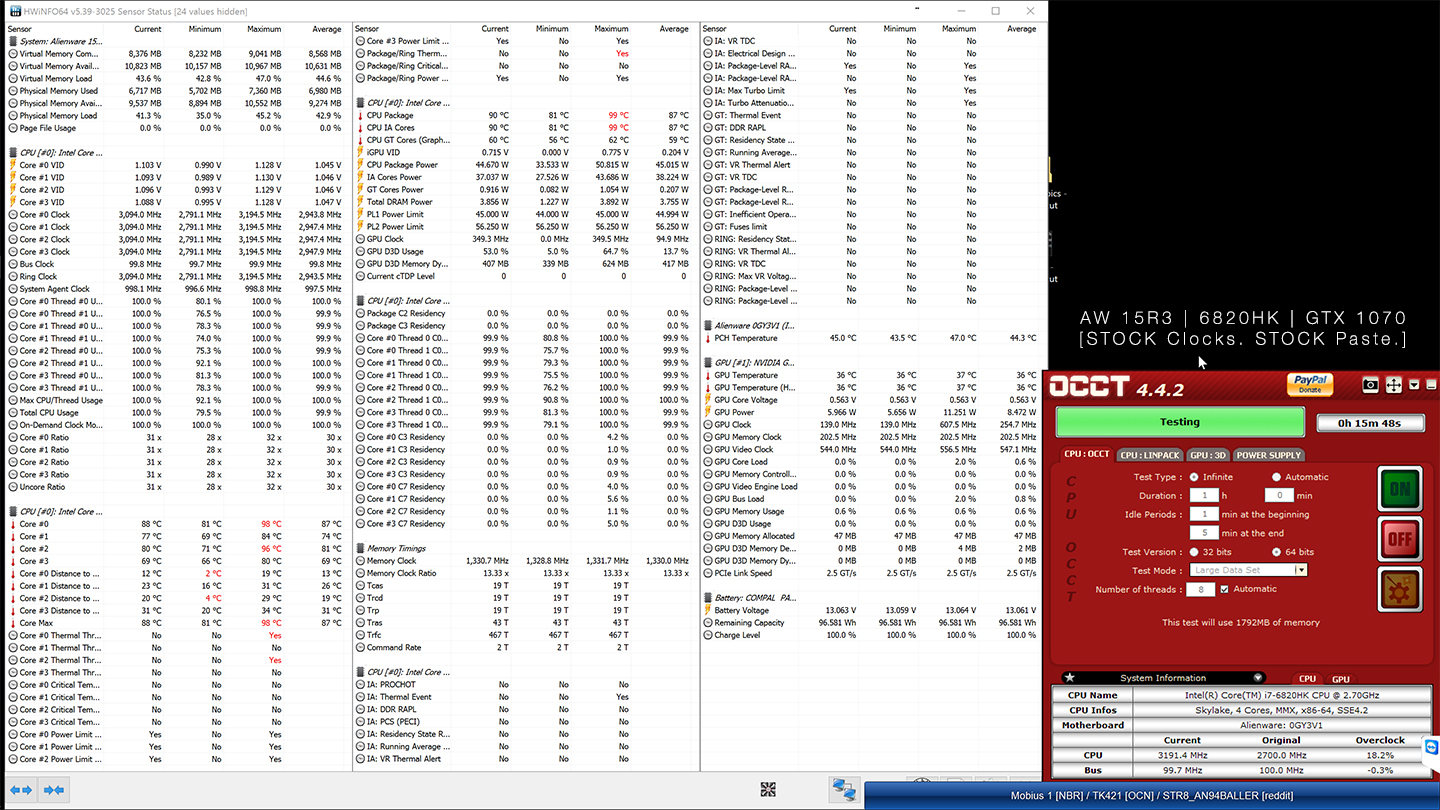The image size is (1440, 810).
Task: Open the OCCT top-bar dropdown arrow
Action: tap(1414, 385)
